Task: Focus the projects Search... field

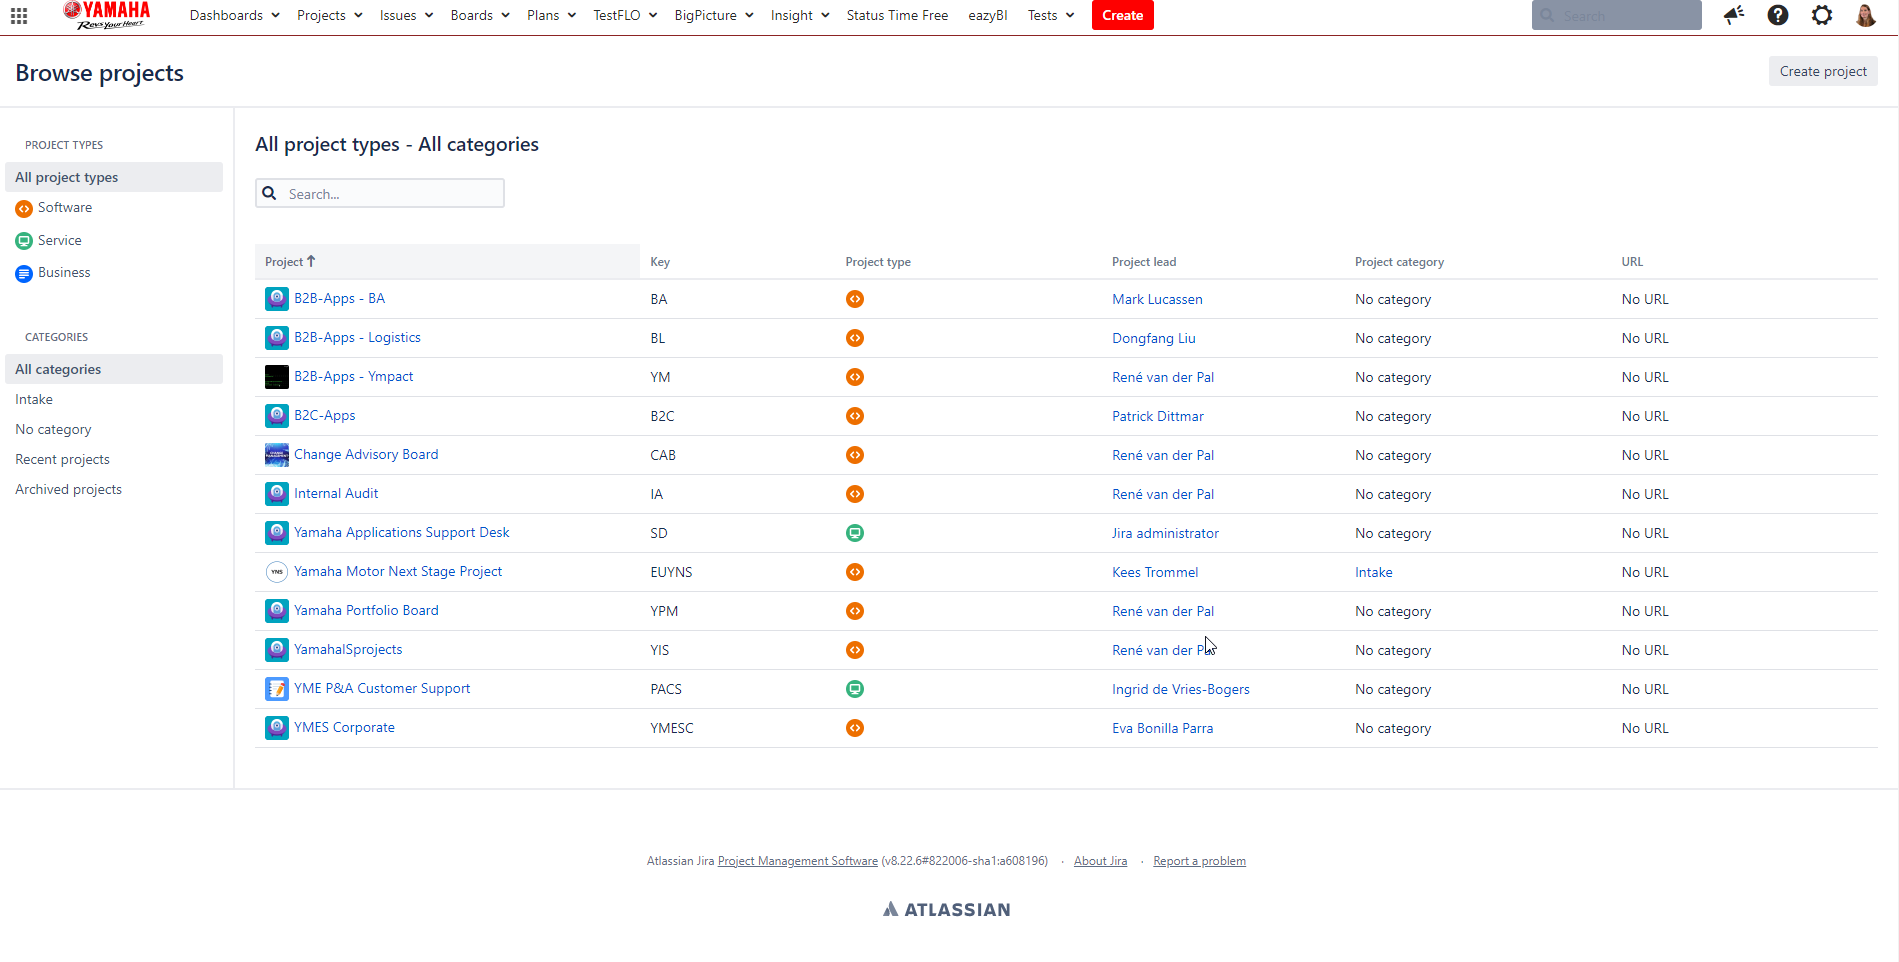Action: (x=380, y=193)
